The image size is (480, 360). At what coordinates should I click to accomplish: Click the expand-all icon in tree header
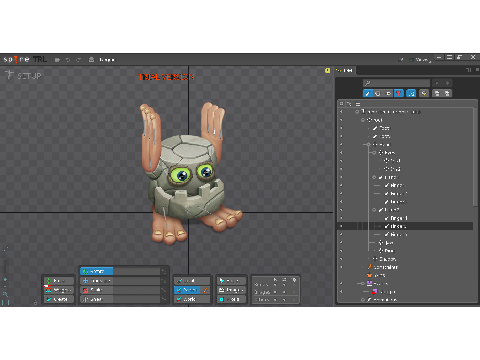tap(341, 104)
